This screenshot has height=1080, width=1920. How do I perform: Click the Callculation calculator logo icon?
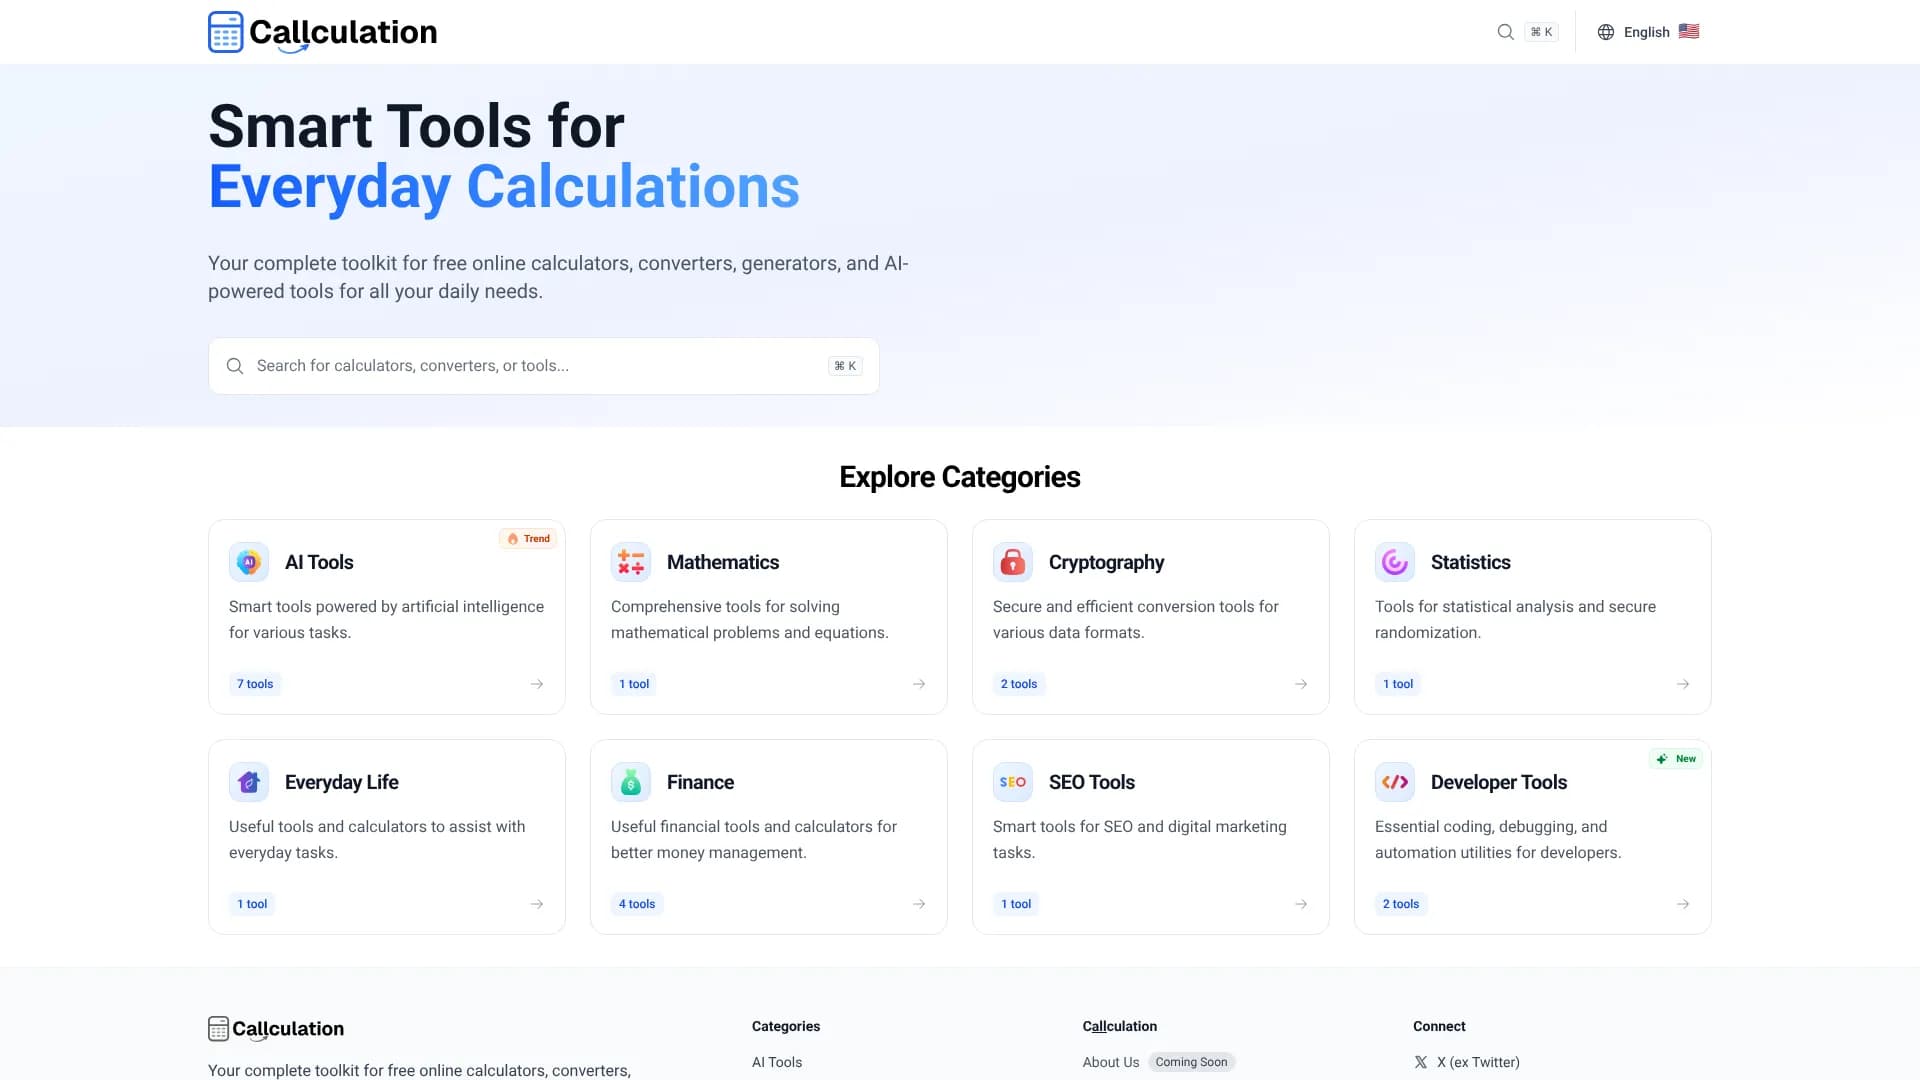click(x=226, y=32)
